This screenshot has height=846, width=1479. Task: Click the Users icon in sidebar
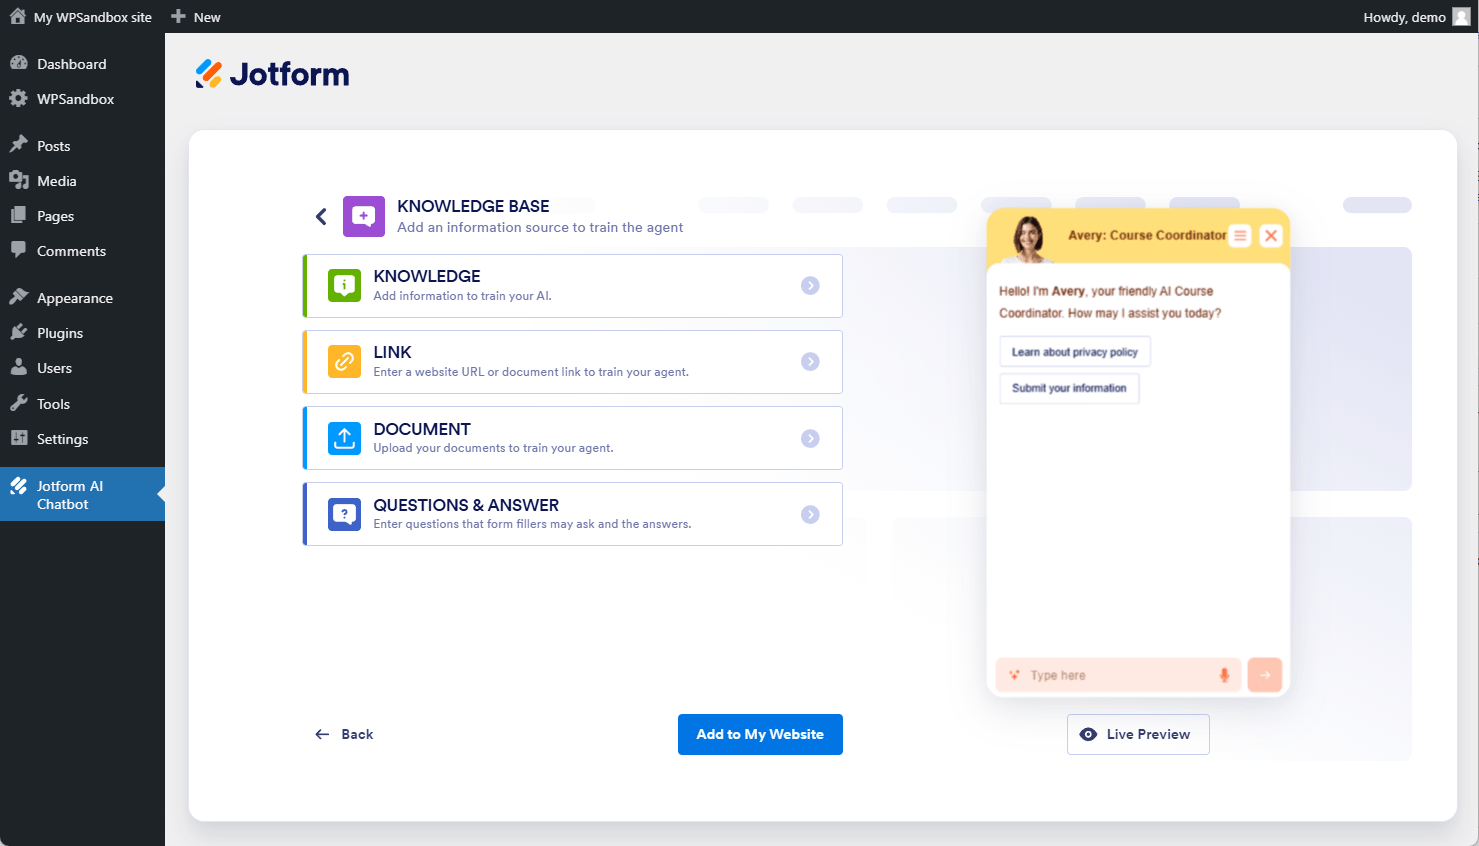(19, 367)
